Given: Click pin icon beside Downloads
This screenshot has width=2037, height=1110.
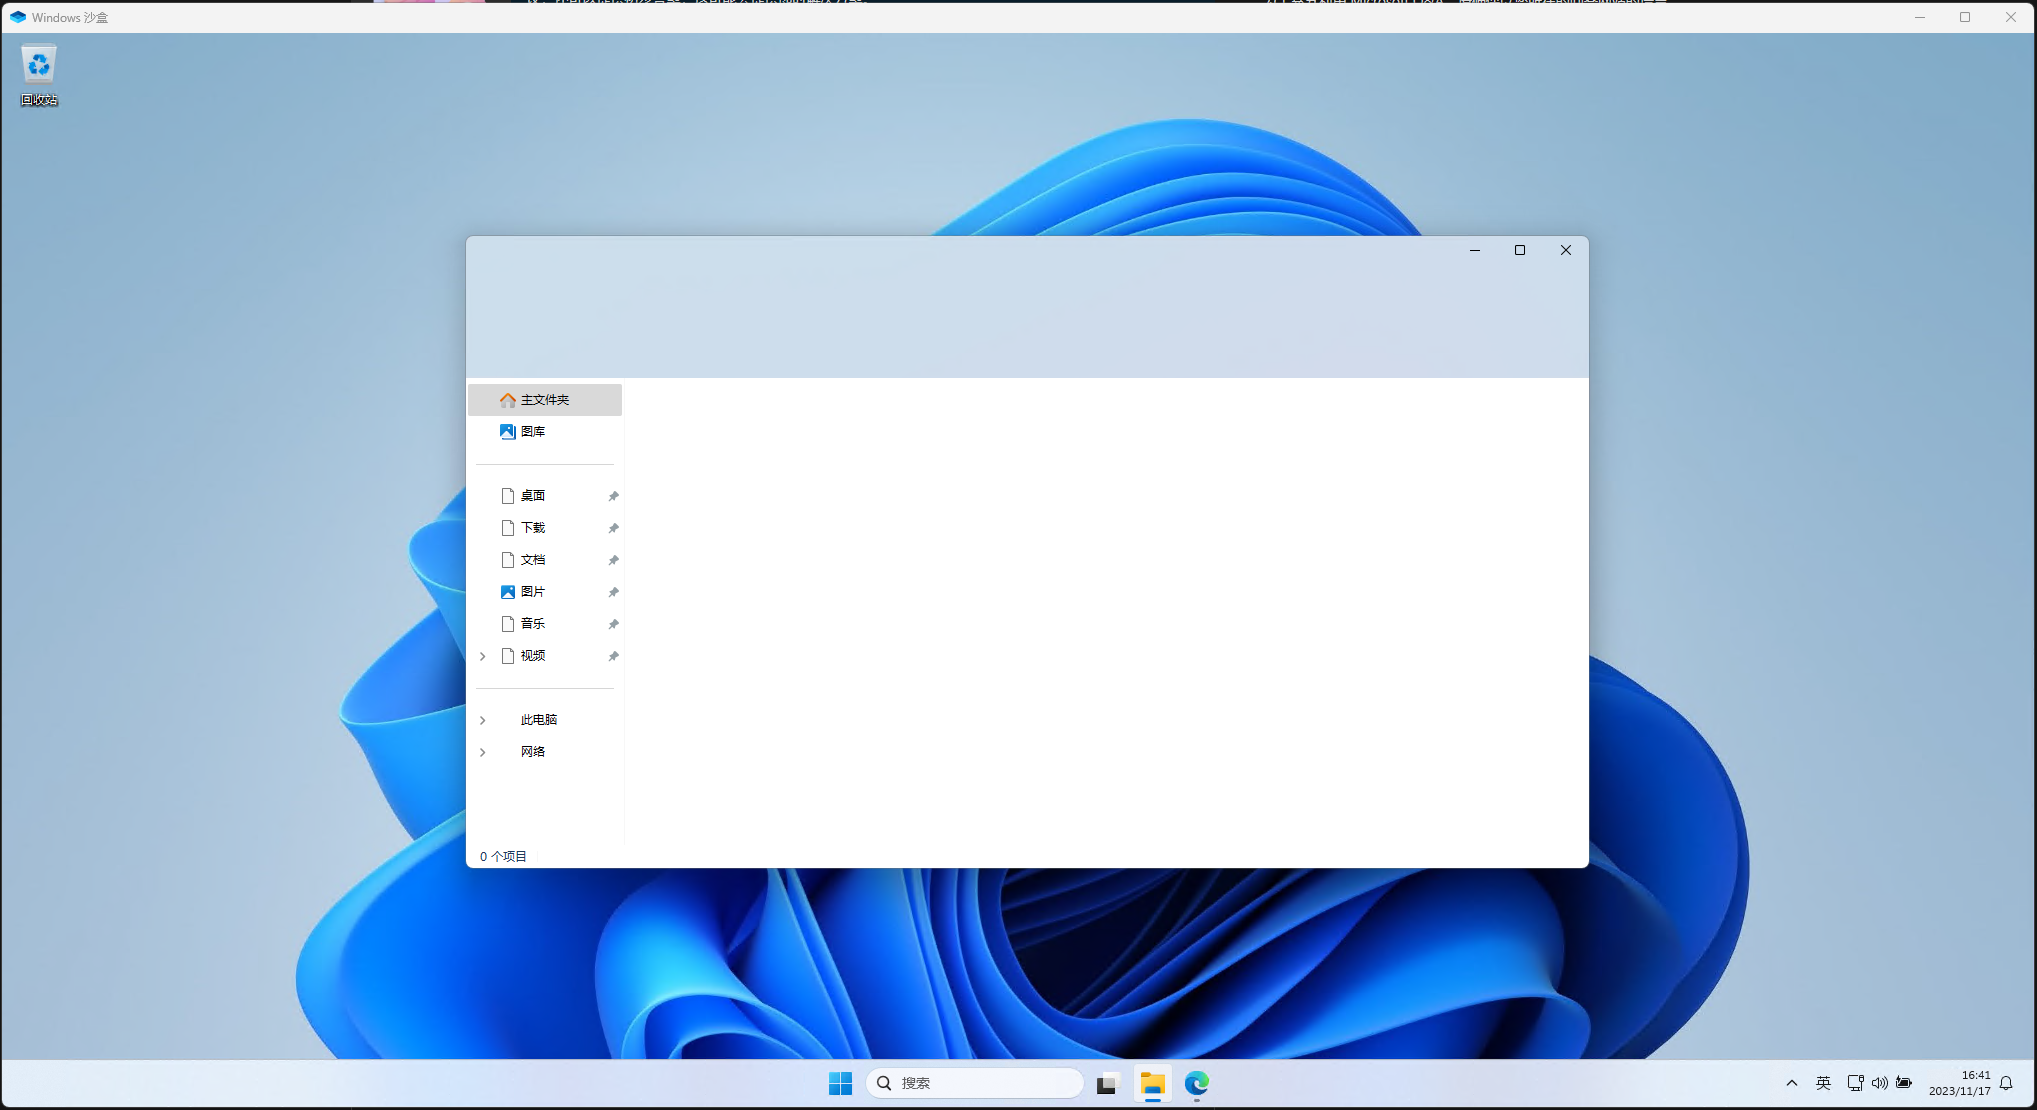Looking at the screenshot, I should point(613,528).
